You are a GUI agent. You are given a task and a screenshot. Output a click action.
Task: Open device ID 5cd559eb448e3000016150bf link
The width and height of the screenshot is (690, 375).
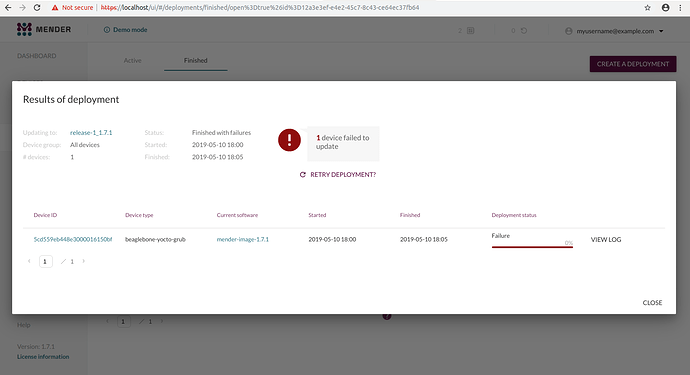tap(73, 239)
